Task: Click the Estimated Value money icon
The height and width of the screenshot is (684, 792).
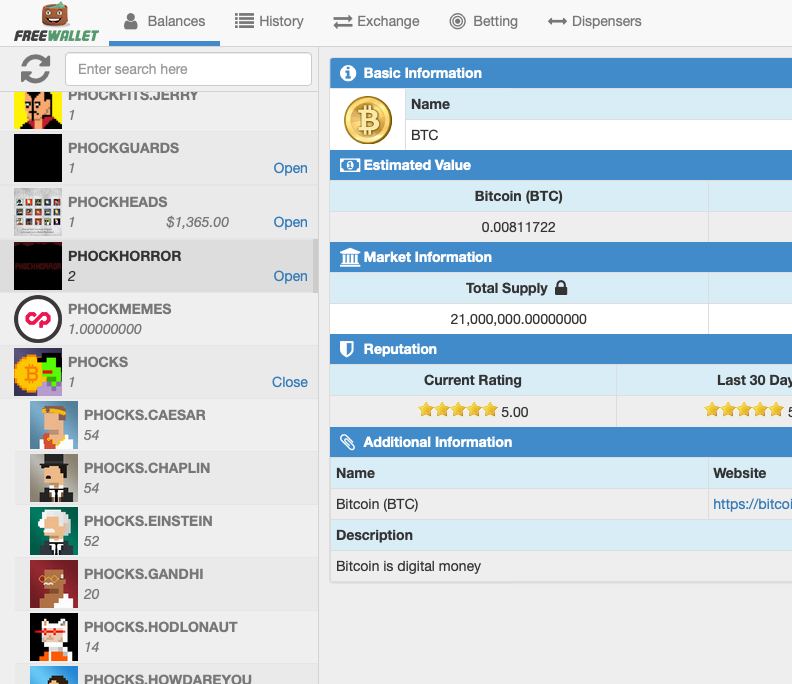Action: click(350, 165)
